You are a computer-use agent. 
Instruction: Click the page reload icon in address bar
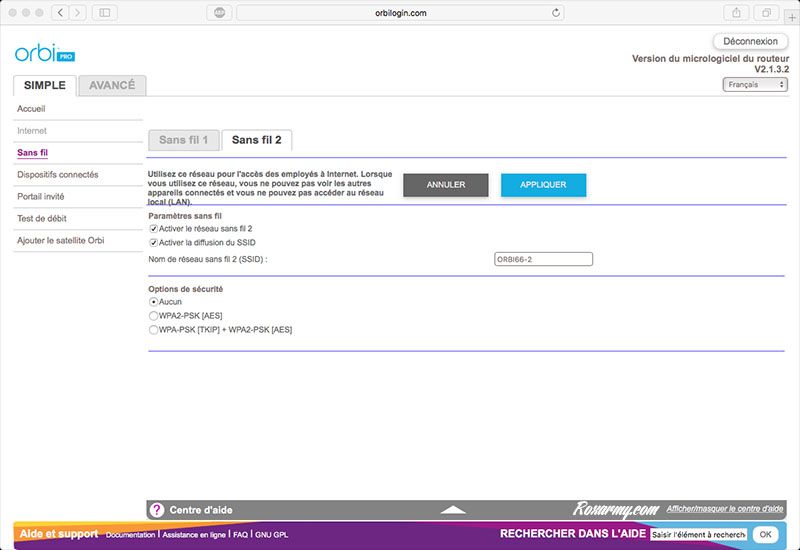(x=557, y=13)
